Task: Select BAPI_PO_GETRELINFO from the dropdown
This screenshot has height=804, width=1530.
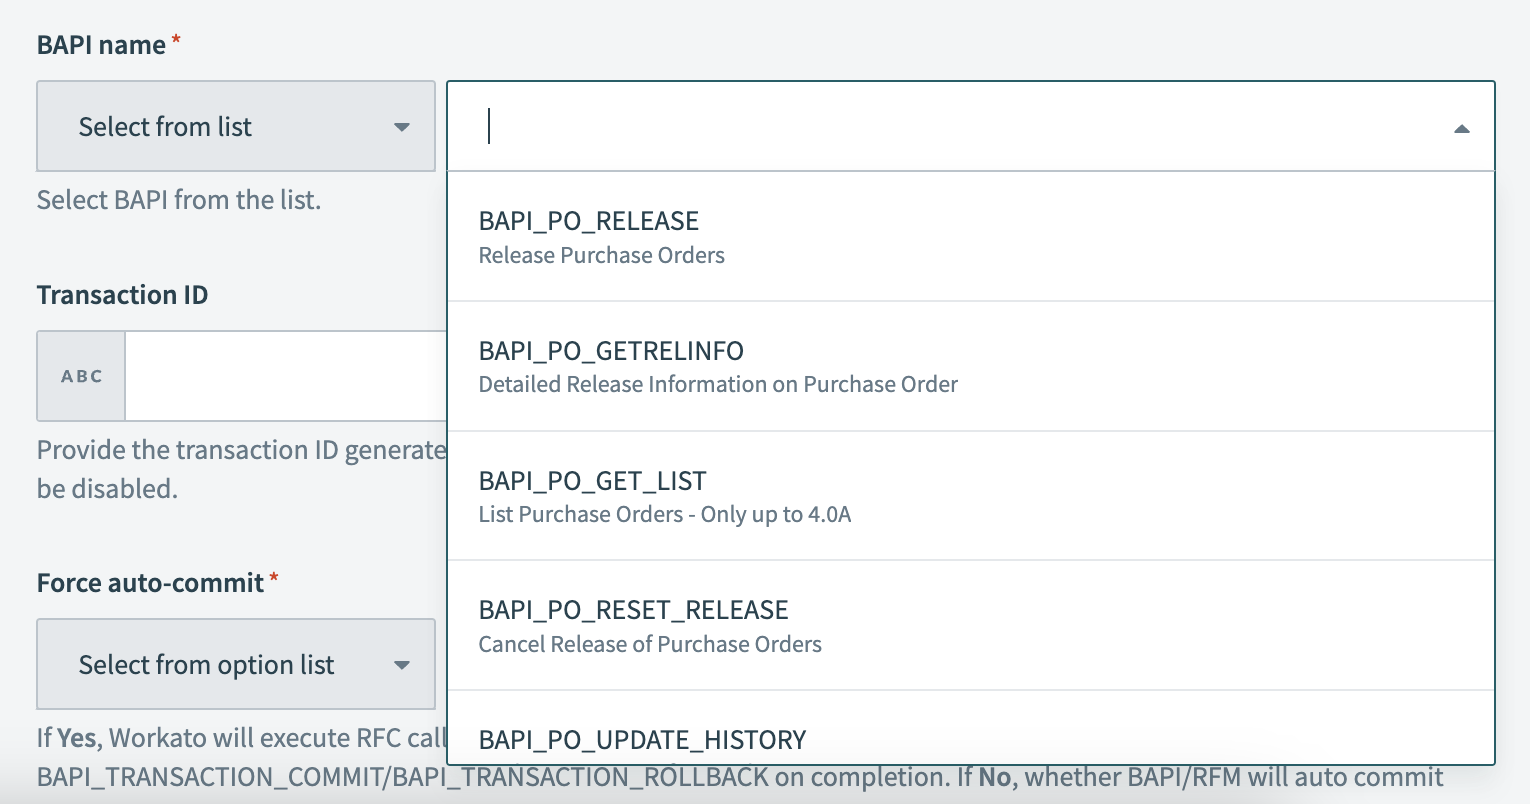Action: point(611,351)
